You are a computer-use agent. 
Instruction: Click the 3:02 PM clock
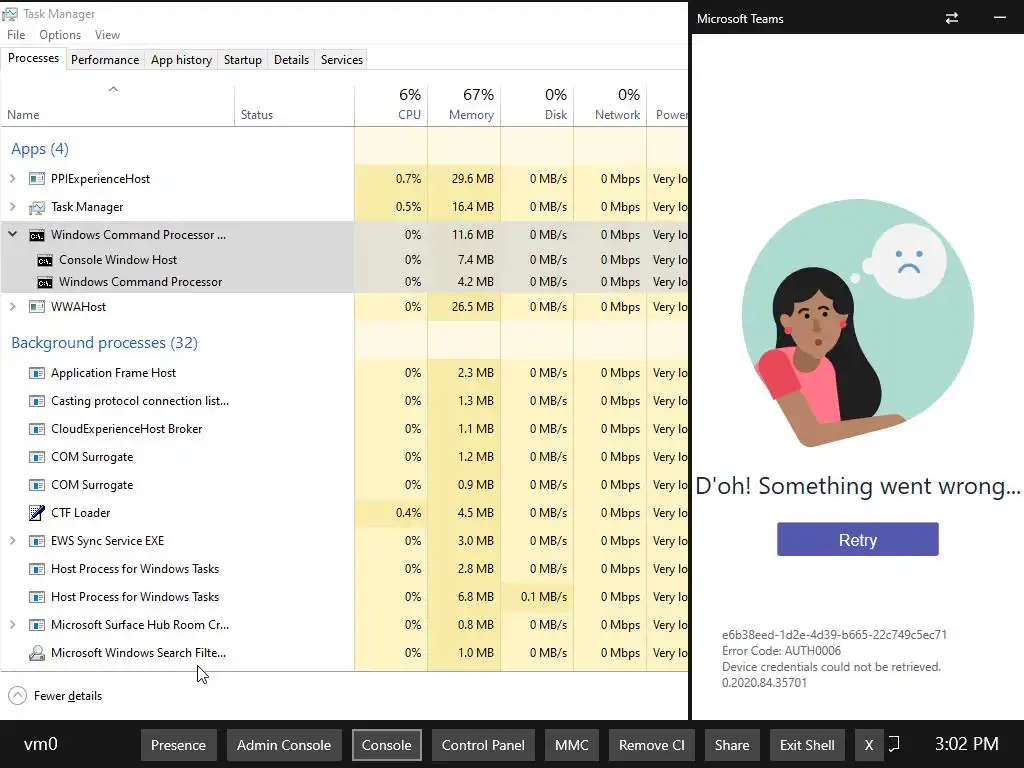(x=967, y=744)
